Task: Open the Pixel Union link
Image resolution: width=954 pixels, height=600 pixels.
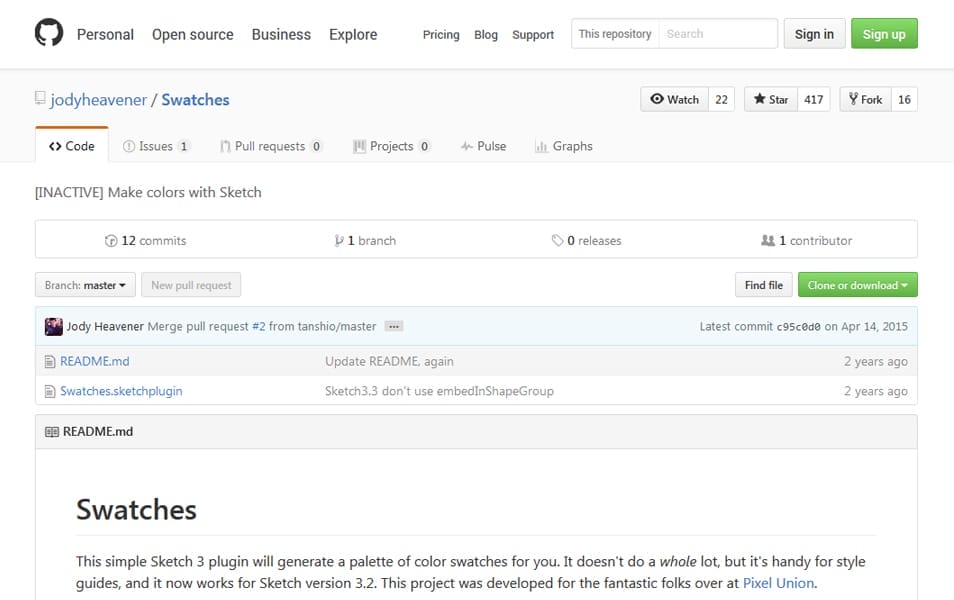Action: click(778, 583)
